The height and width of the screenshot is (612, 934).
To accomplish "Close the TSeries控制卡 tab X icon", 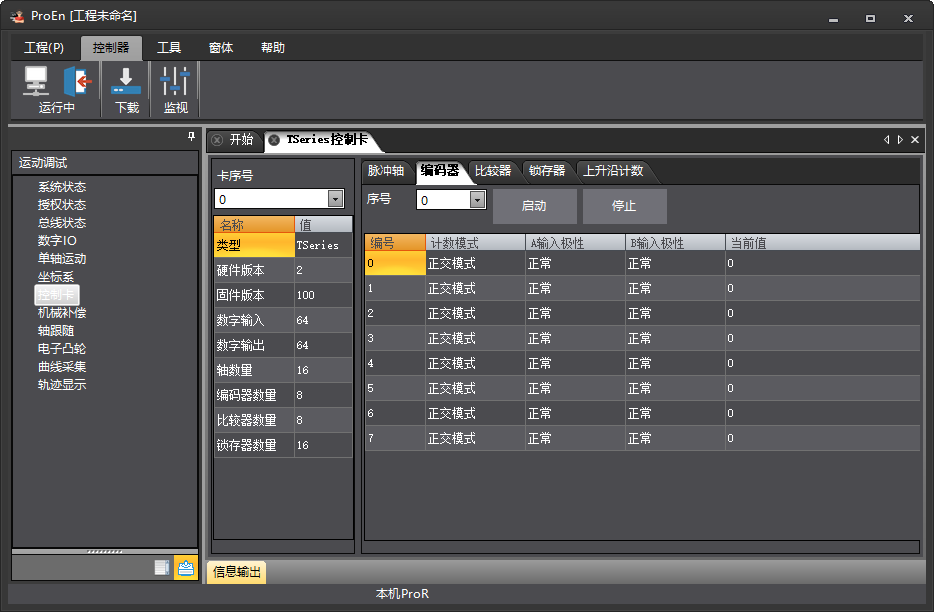I will (274, 139).
